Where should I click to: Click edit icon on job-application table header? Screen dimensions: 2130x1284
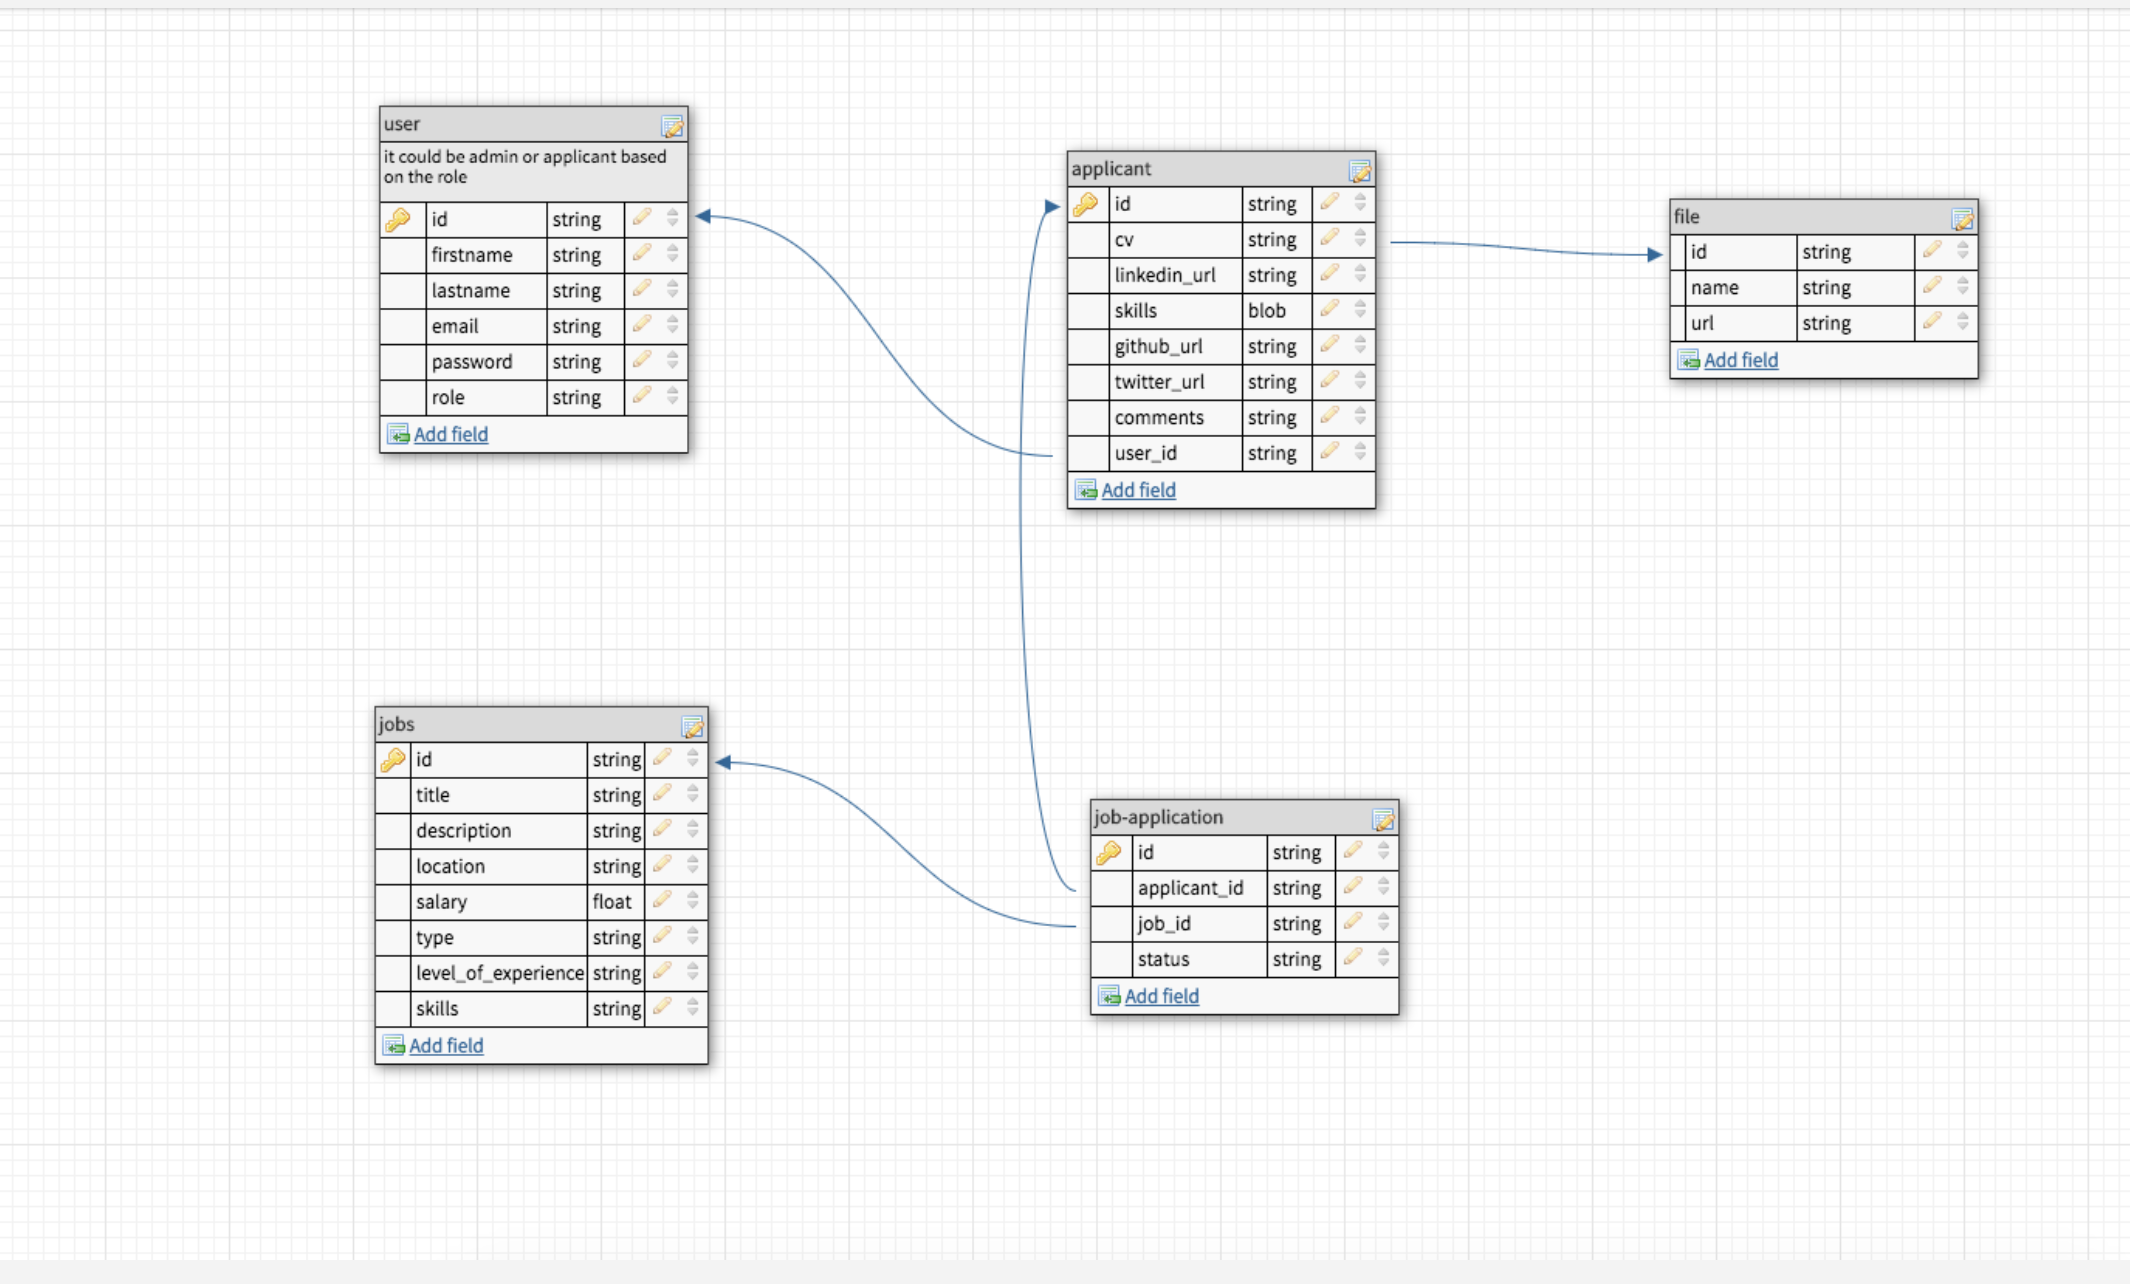(x=1383, y=820)
